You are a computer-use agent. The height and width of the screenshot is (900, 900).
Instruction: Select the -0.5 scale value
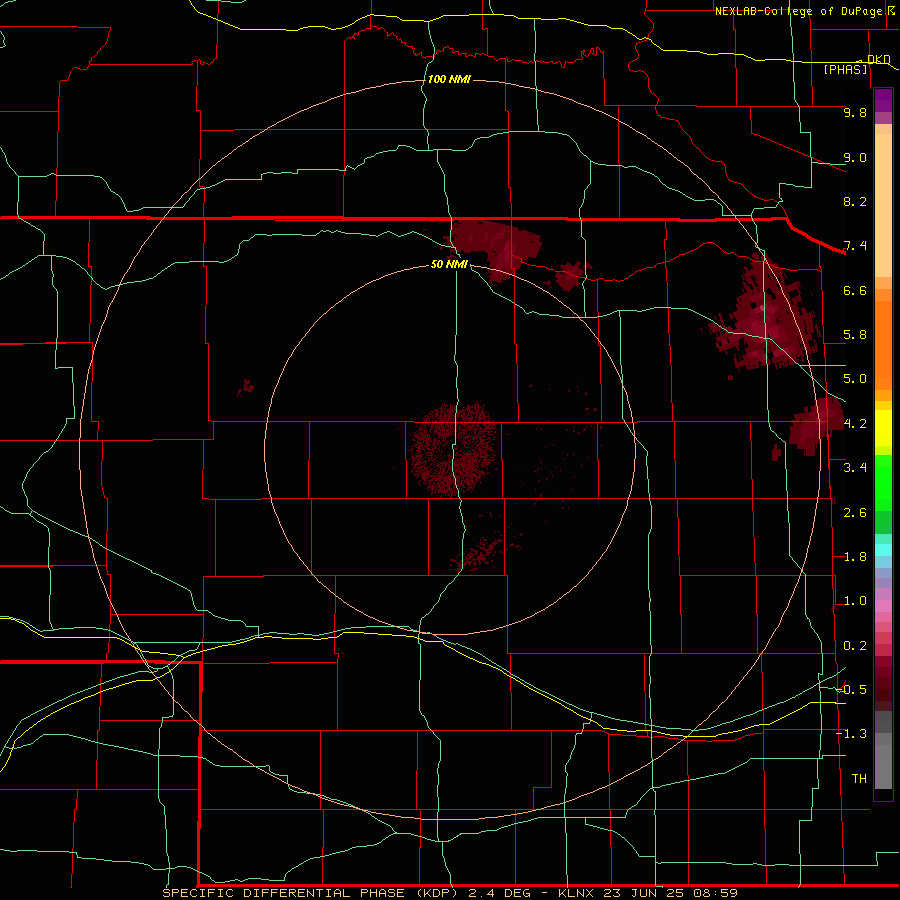click(x=852, y=689)
